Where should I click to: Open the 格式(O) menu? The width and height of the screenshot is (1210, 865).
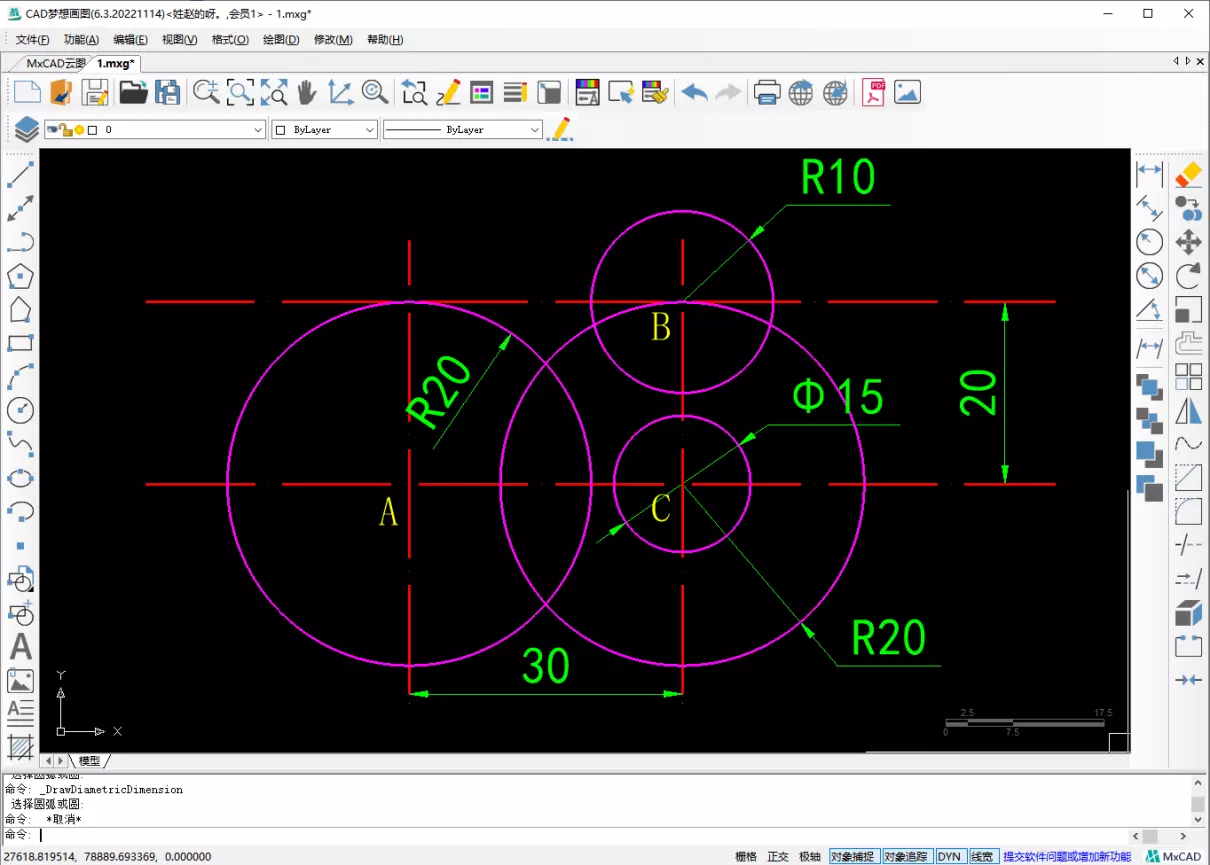[x=230, y=40]
